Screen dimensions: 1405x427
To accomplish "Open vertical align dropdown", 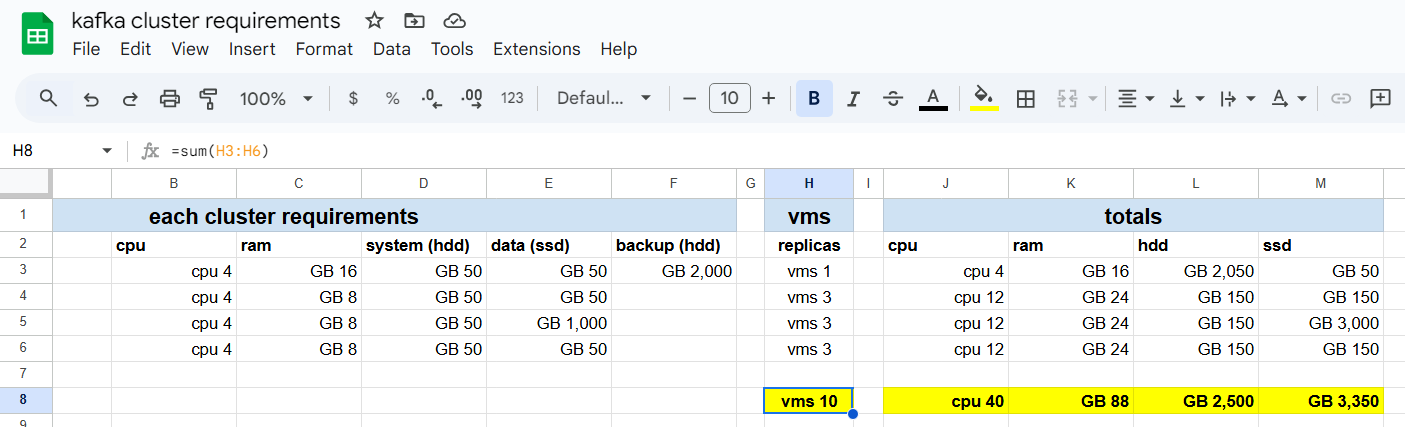I will pos(1188,98).
